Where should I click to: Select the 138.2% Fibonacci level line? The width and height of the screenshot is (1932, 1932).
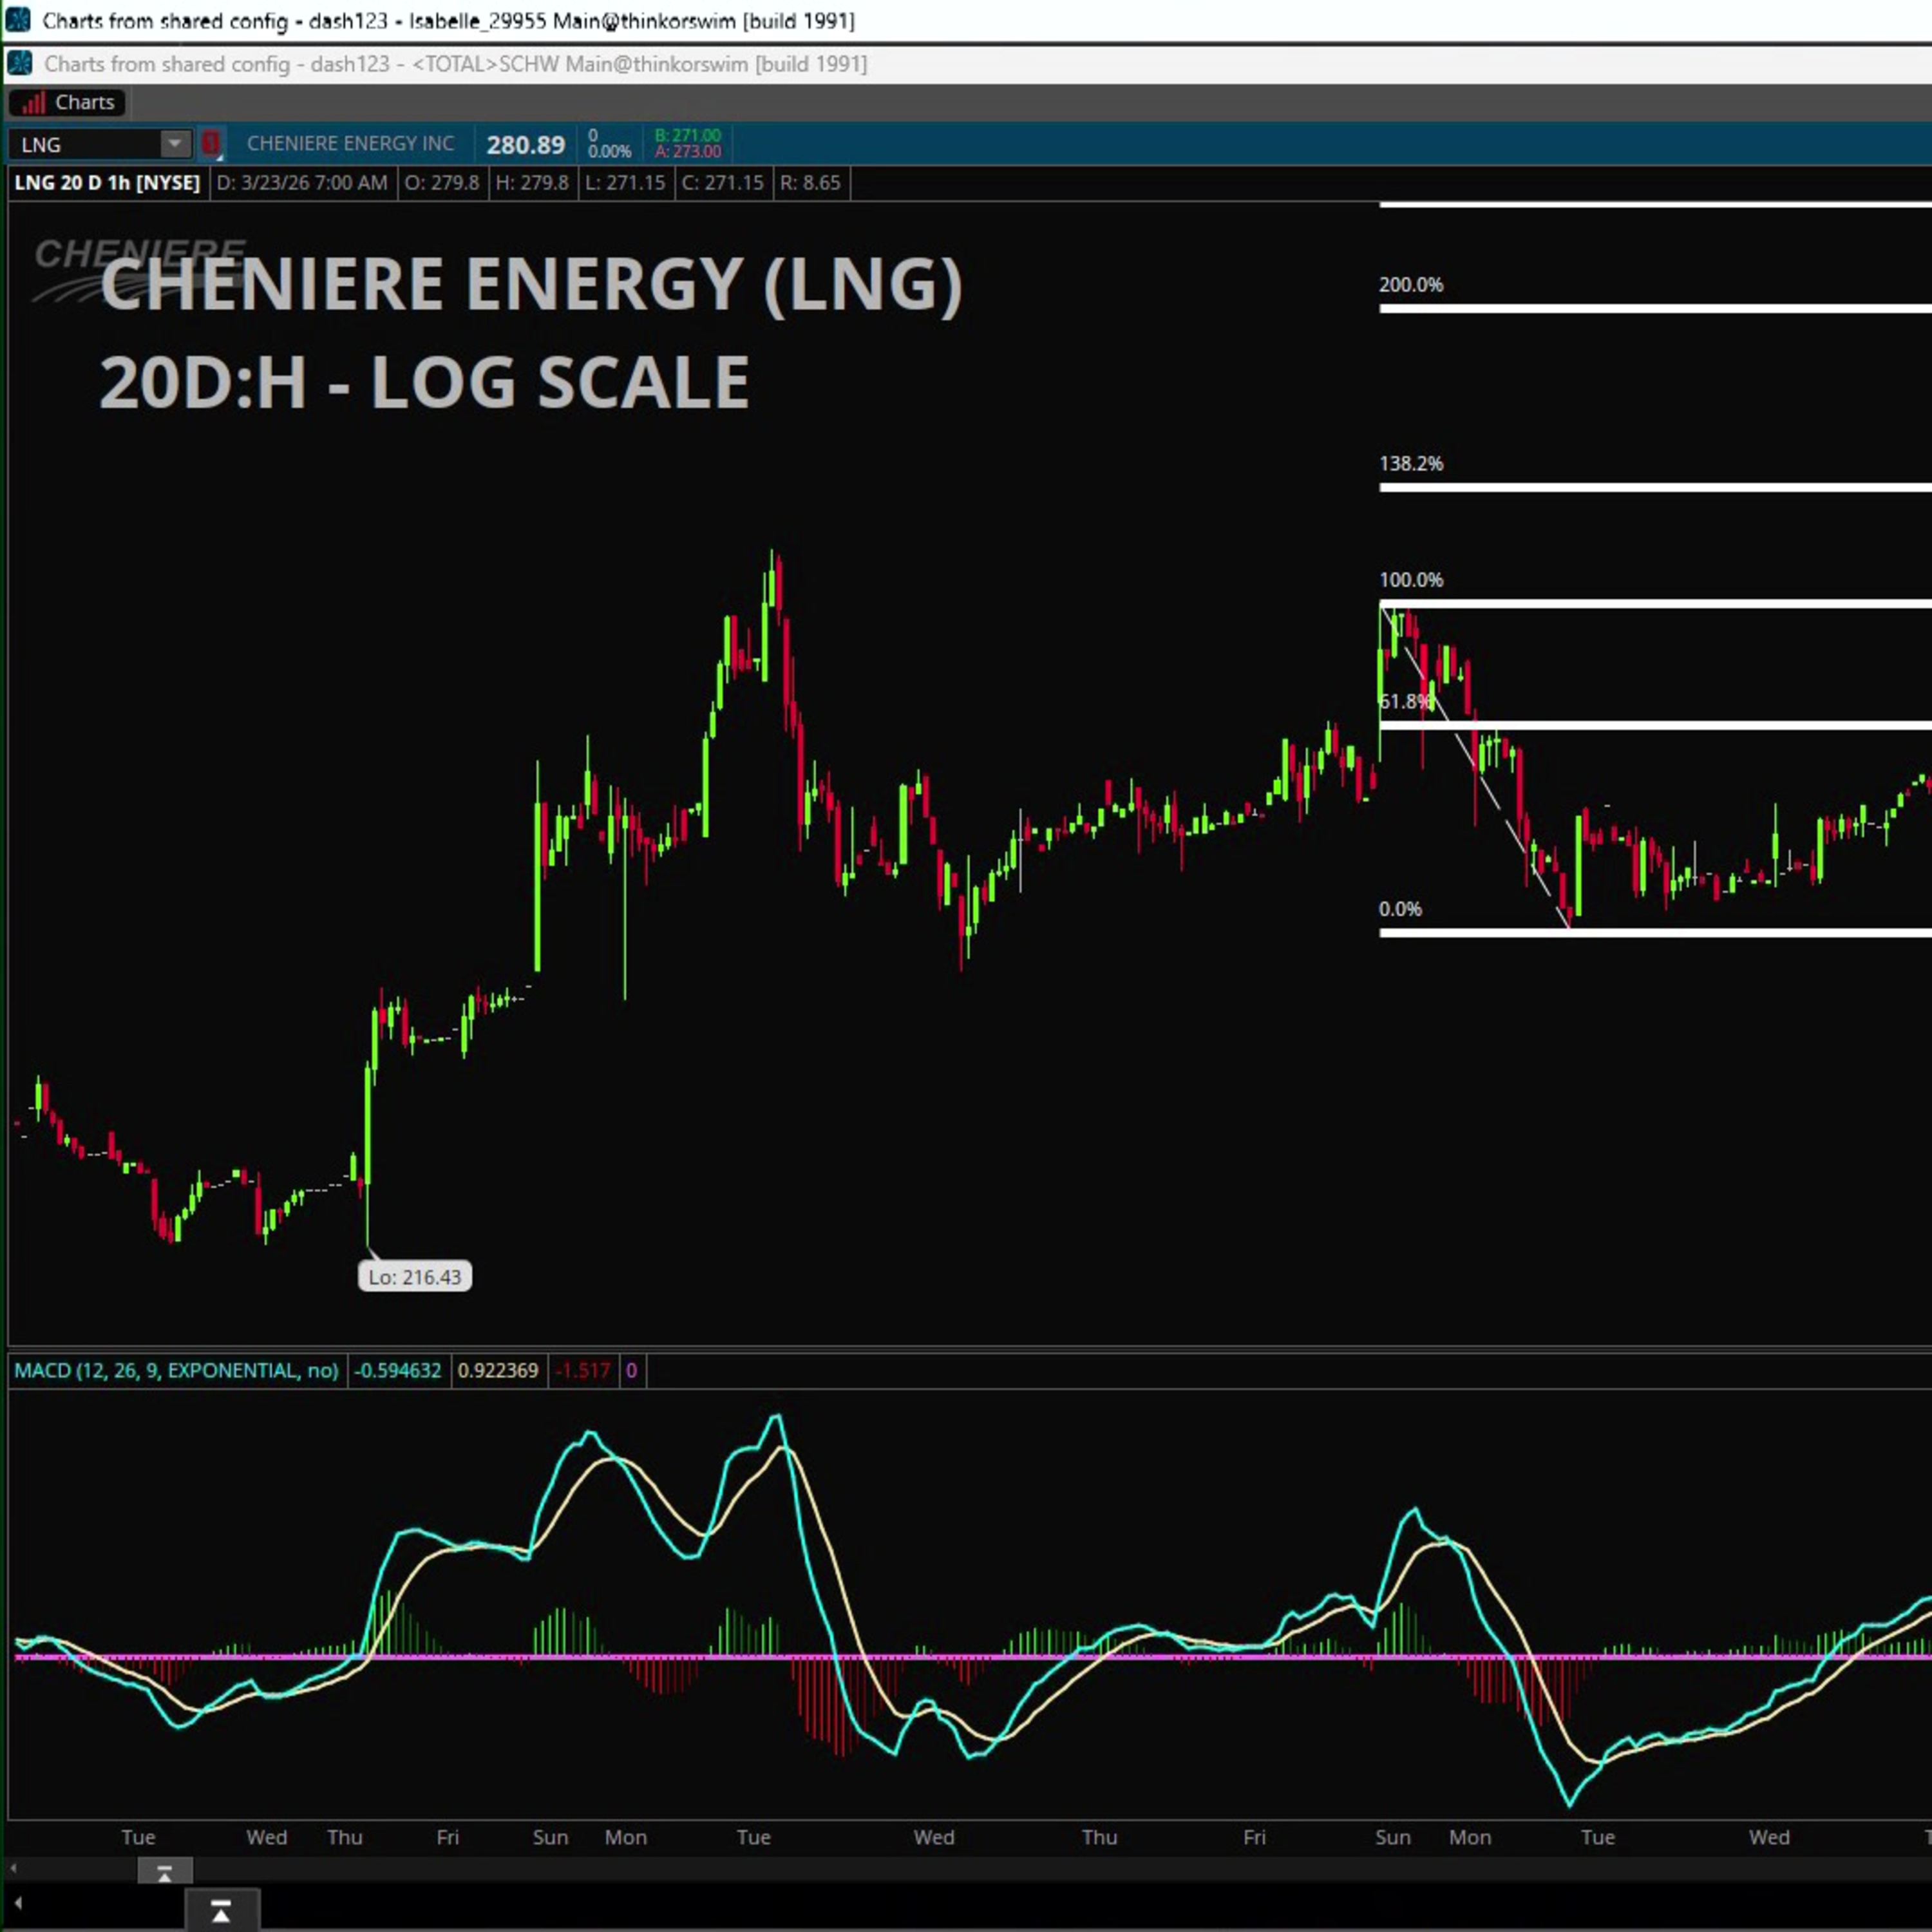(x=1650, y=487)
